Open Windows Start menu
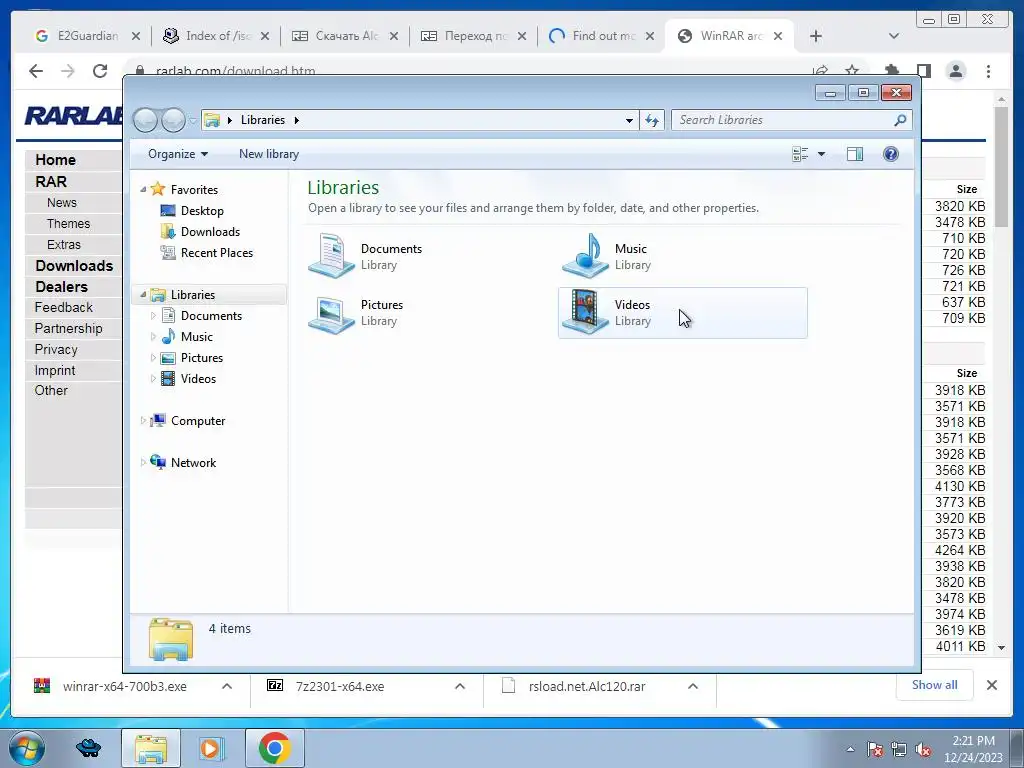This screenshot has width=1024, height=768. point(27,748)
